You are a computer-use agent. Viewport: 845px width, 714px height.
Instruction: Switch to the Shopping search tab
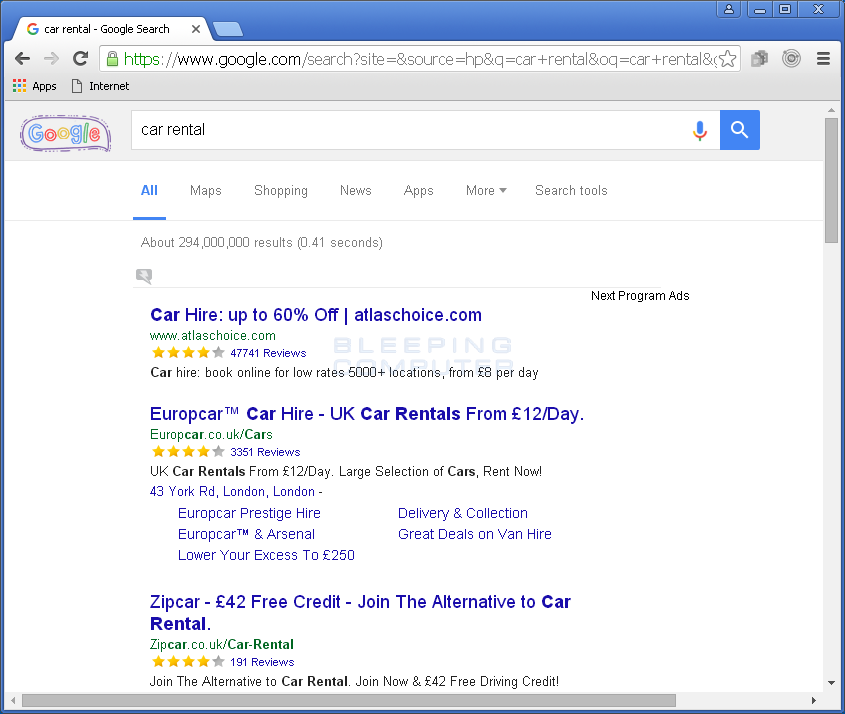click(281, 191)
